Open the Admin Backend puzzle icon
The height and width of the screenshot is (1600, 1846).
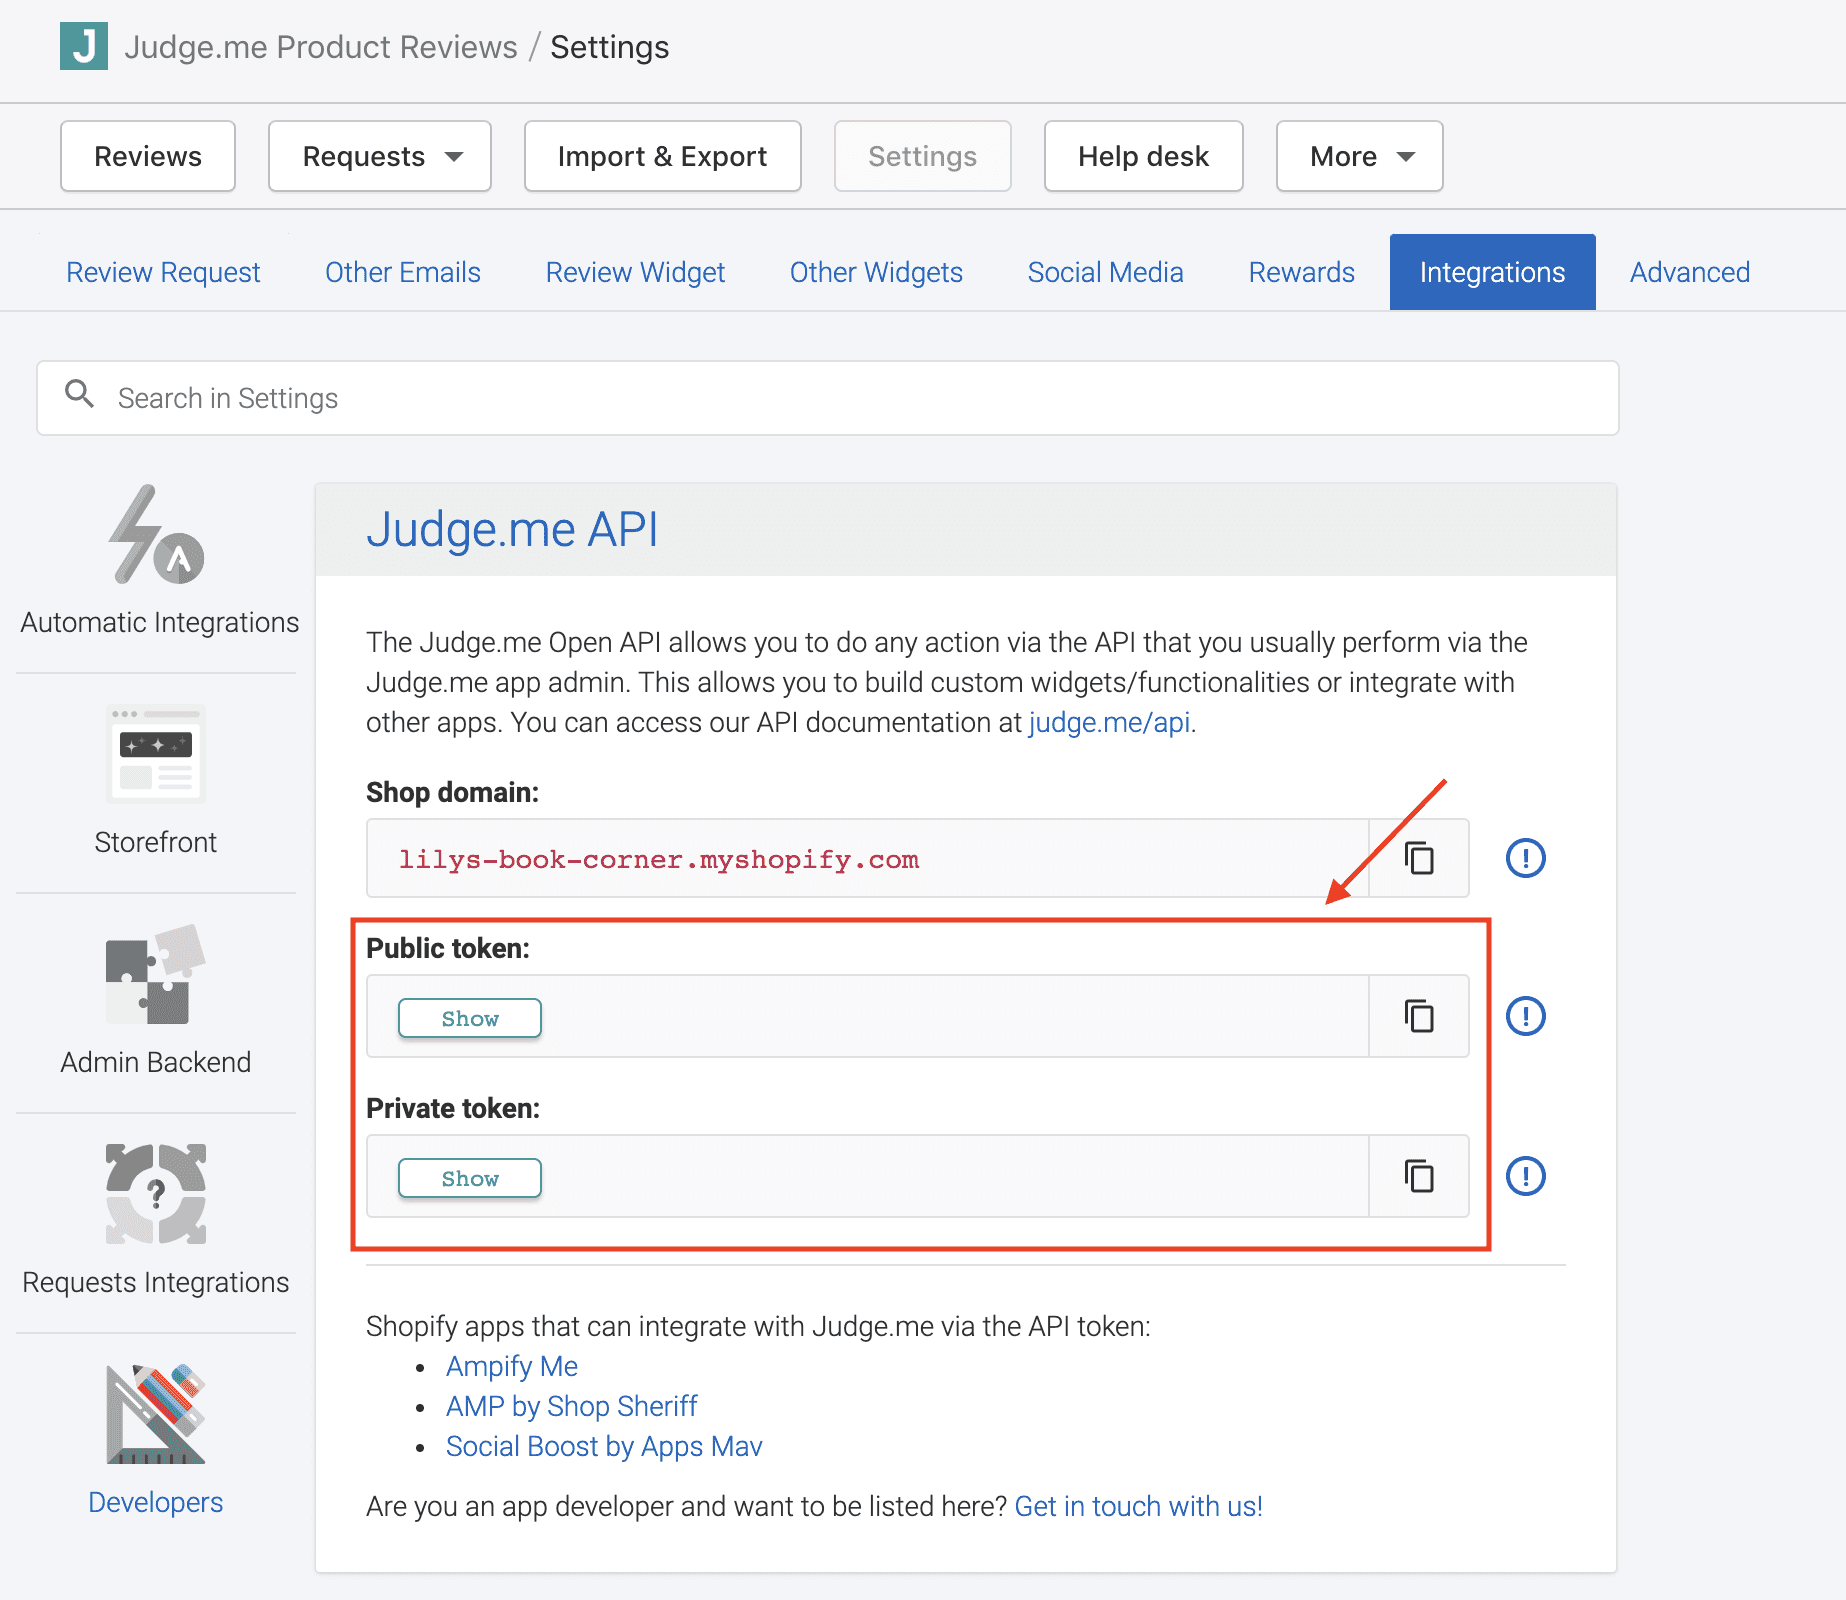click(156, 975)
